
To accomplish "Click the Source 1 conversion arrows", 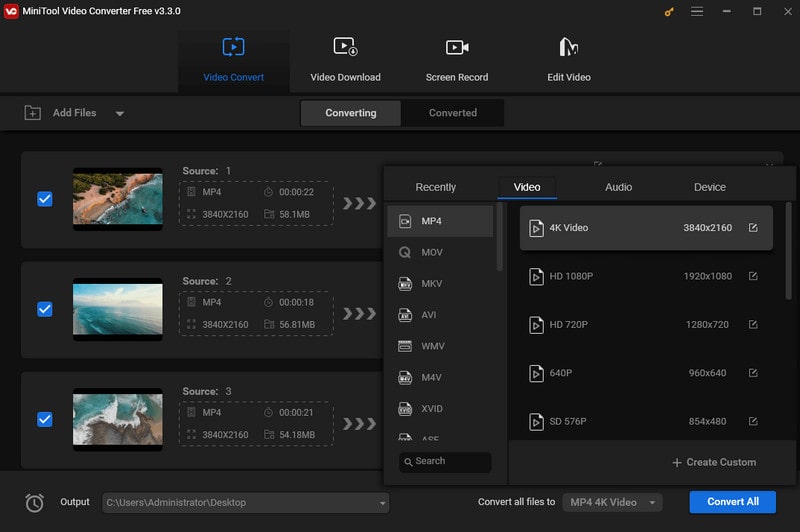I will tap(359, 204).
